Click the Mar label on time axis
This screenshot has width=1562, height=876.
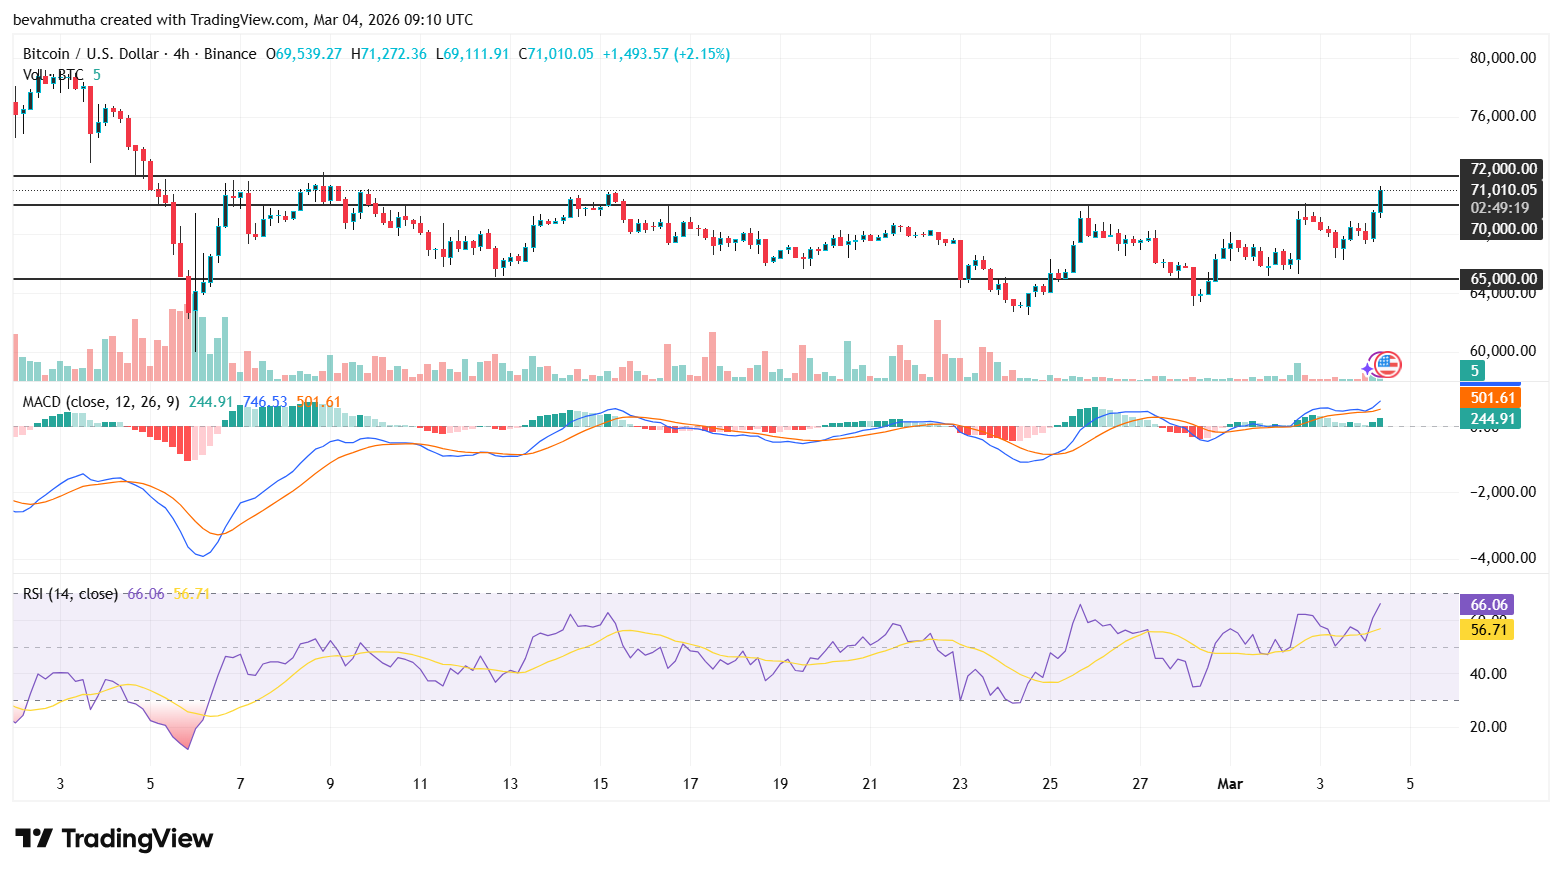pyautogui.click(x=1230, y=784)
